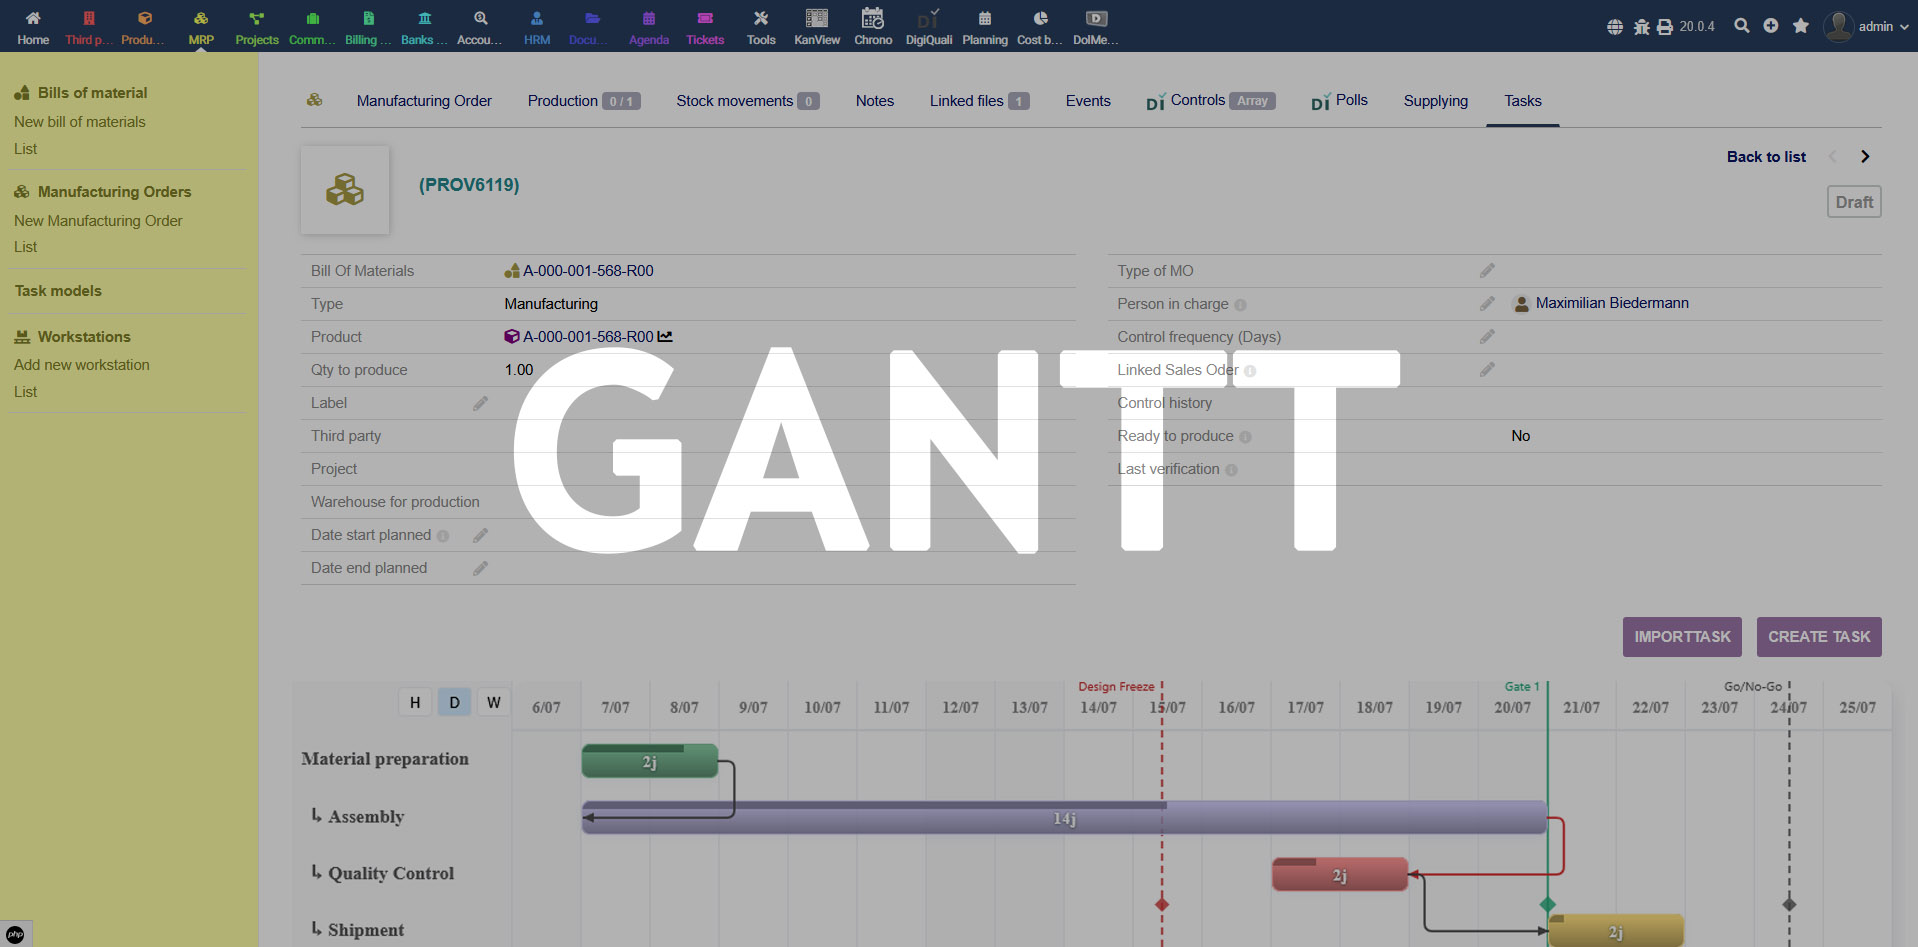Open the Agenda calendar icon
This screenshot has width=1918, height=947.
(648, 19)
